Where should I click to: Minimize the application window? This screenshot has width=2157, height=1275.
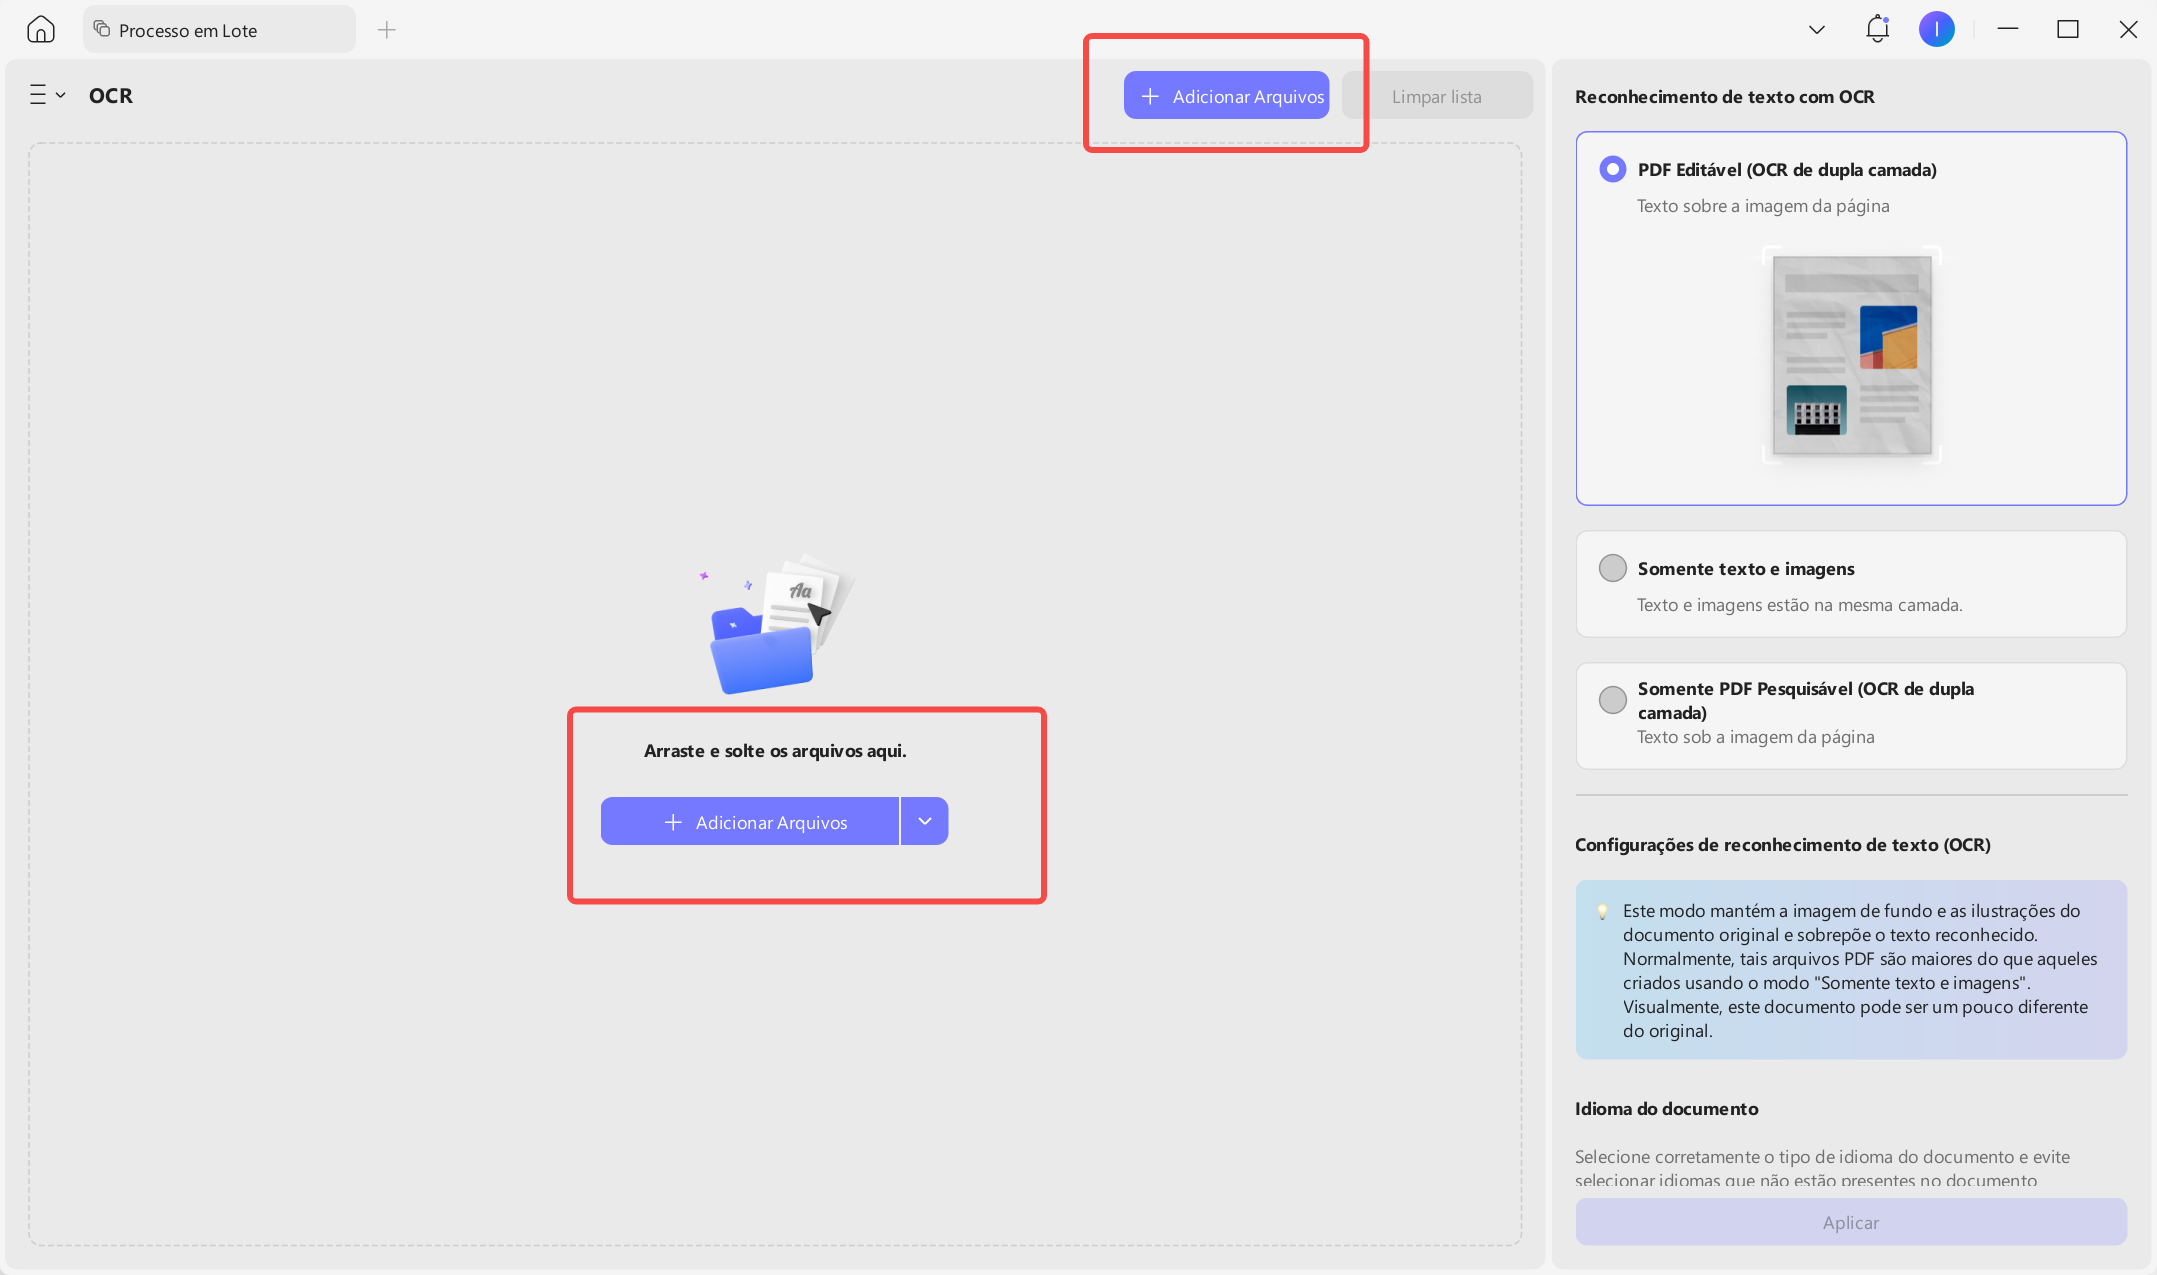coord(2007,29)
